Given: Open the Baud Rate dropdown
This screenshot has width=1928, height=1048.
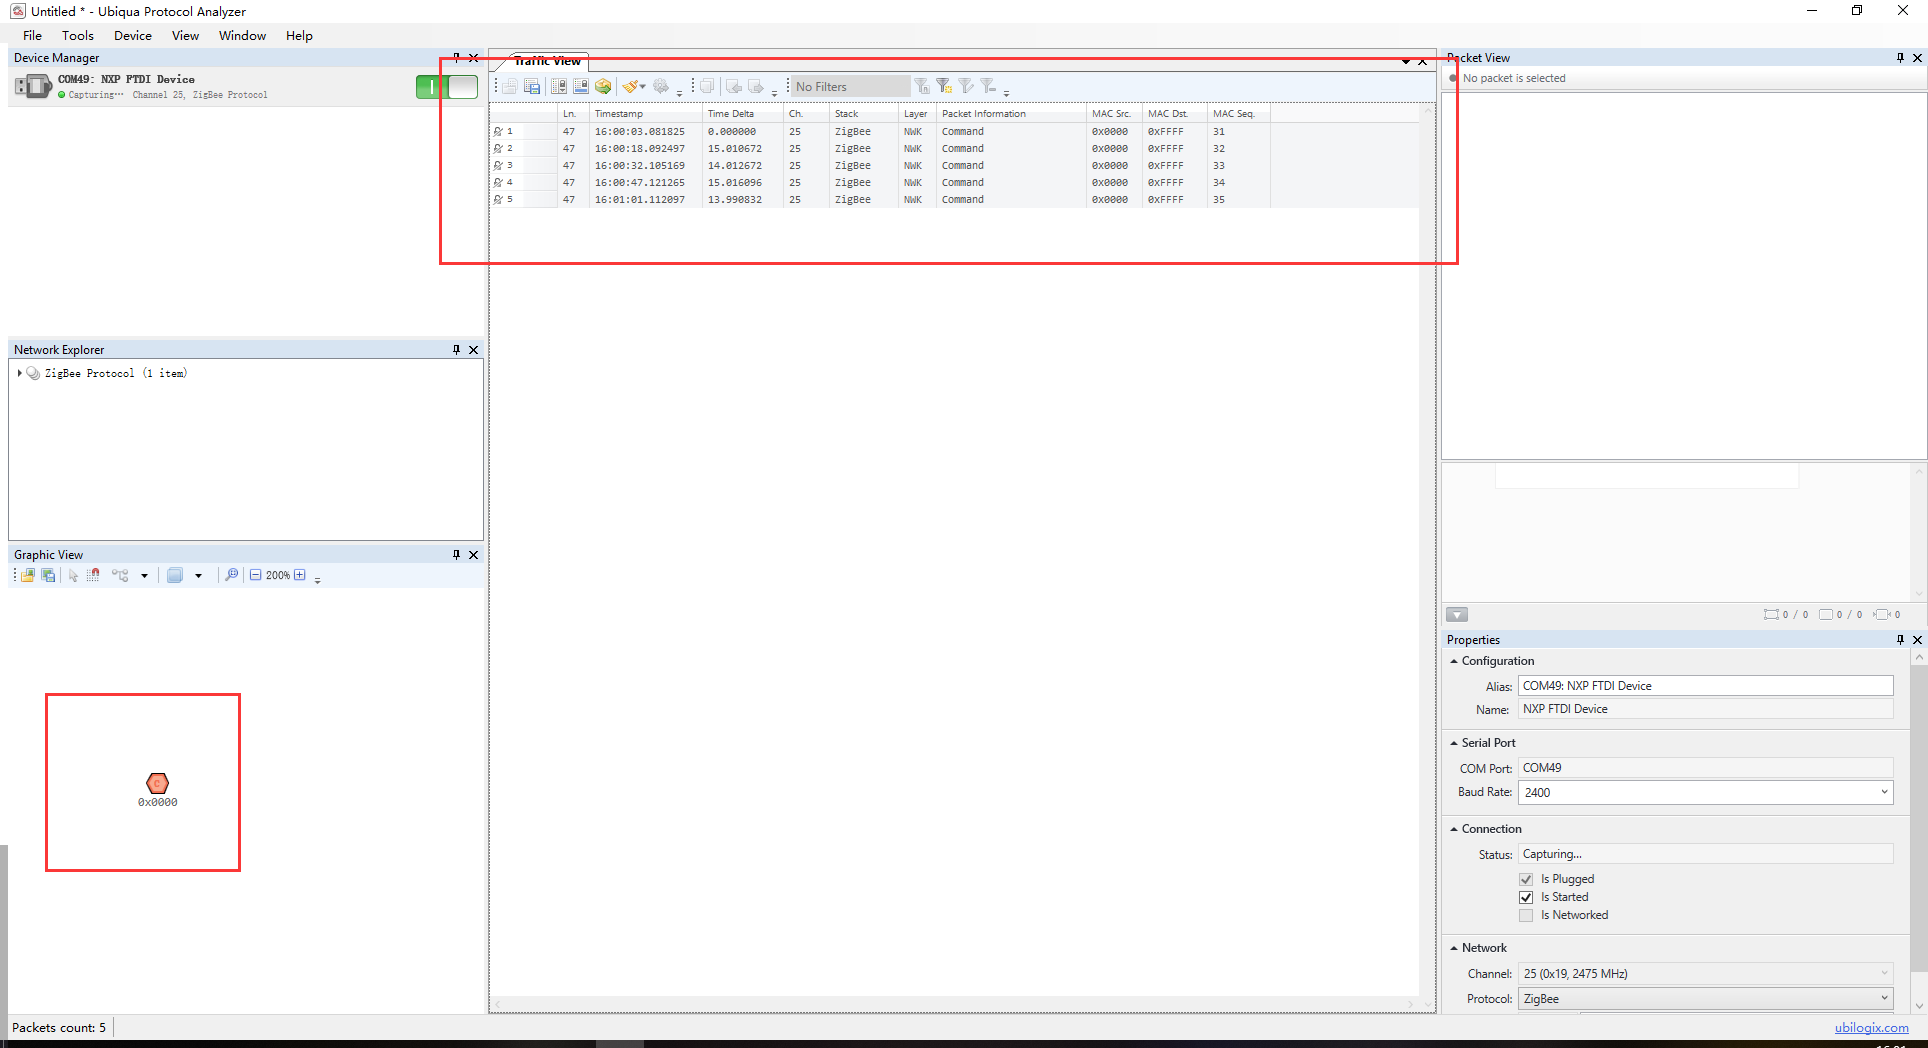Looking at the screenshot, I should pyautogui.click(x=1884, y=793).
